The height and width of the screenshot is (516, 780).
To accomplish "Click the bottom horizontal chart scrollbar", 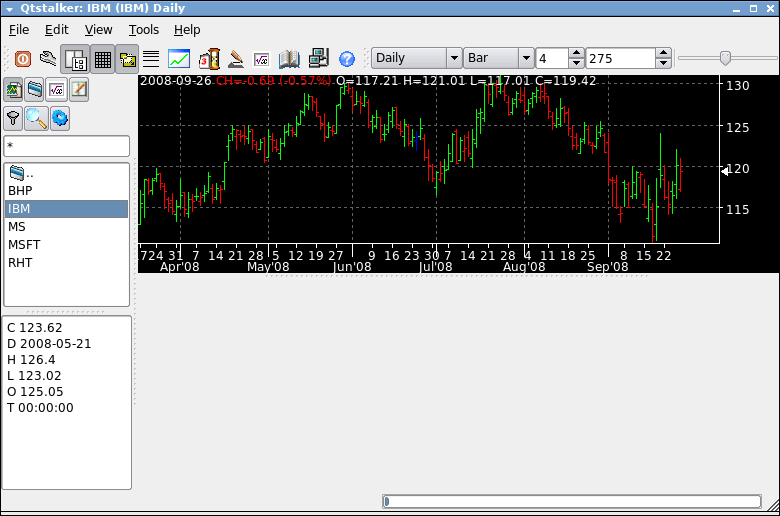I will click(572, 502).
